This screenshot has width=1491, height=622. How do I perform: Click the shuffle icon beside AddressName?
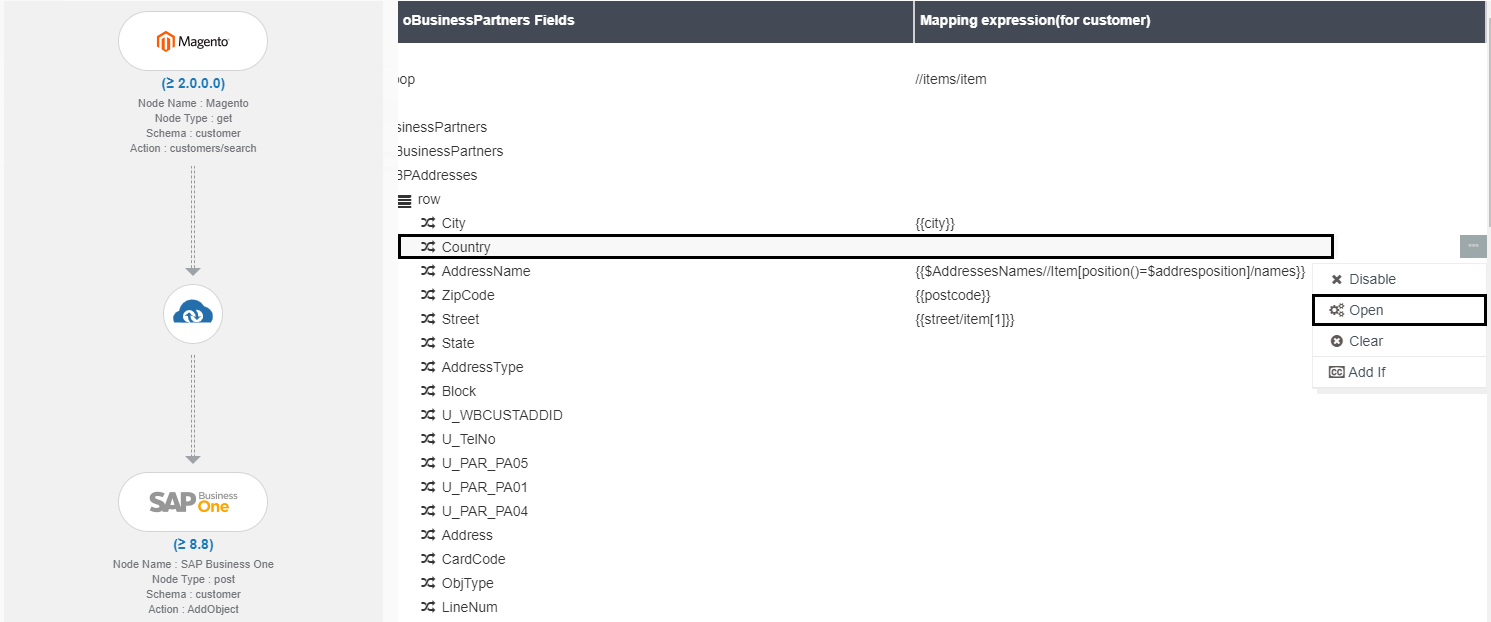(428, 271)
